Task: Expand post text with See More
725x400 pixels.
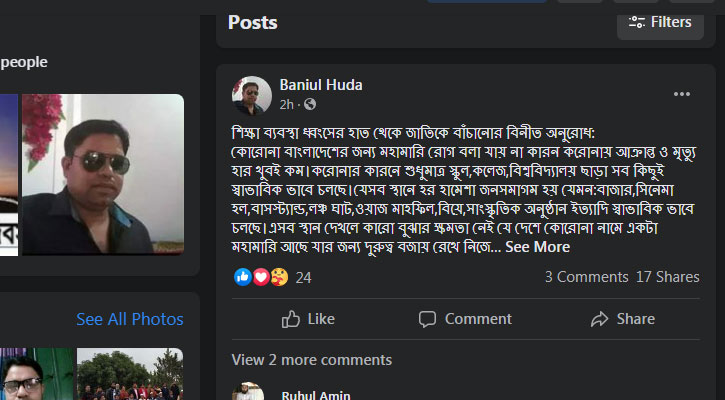Action: click(537, 247)
